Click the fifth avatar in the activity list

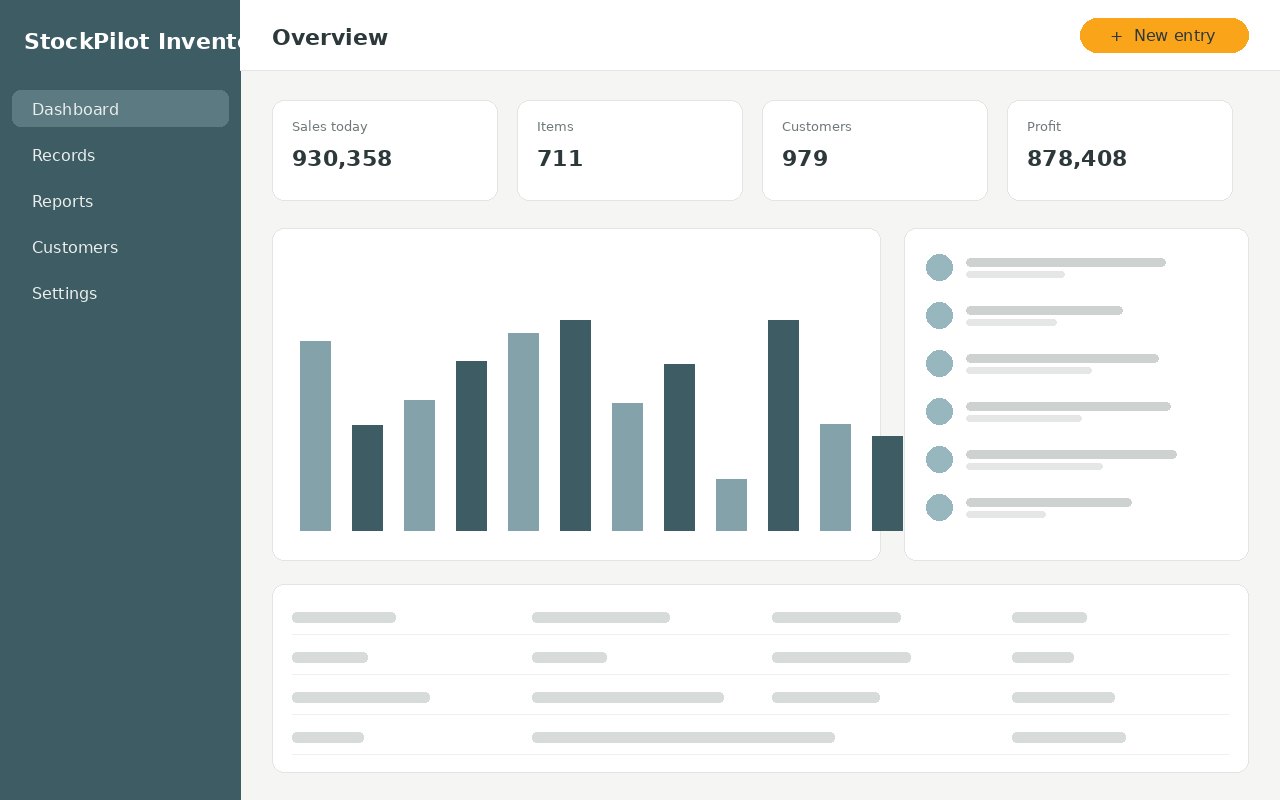pos(939,459)
